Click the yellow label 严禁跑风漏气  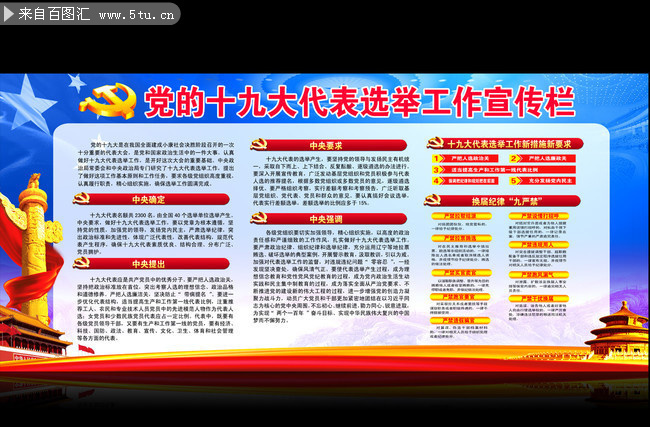539,274
